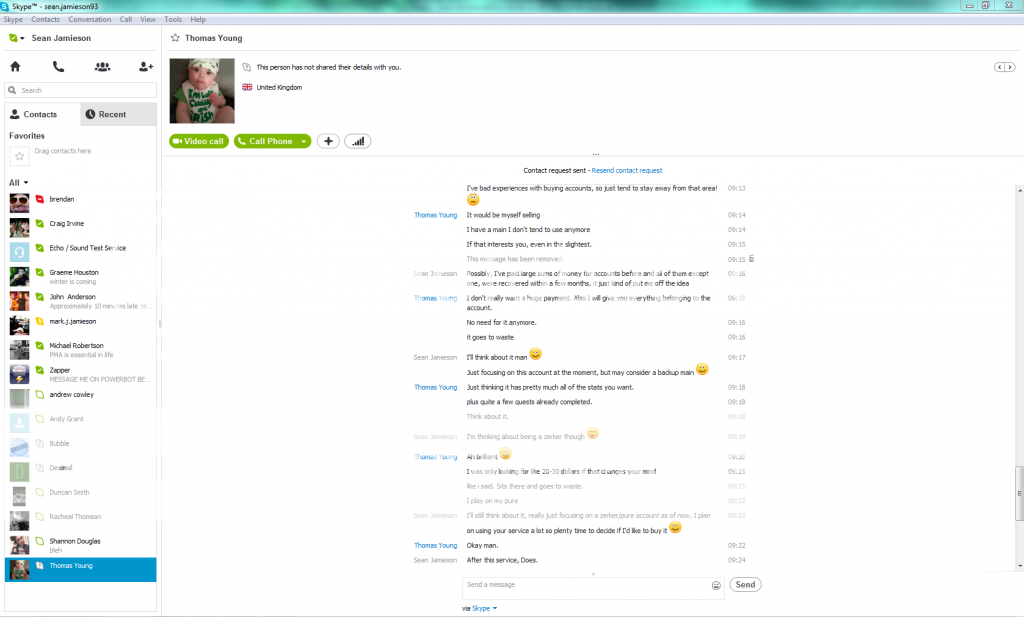Screen dimensions: 1024x617
Task: Open the Conversation menu
Action: pos(89,19)
